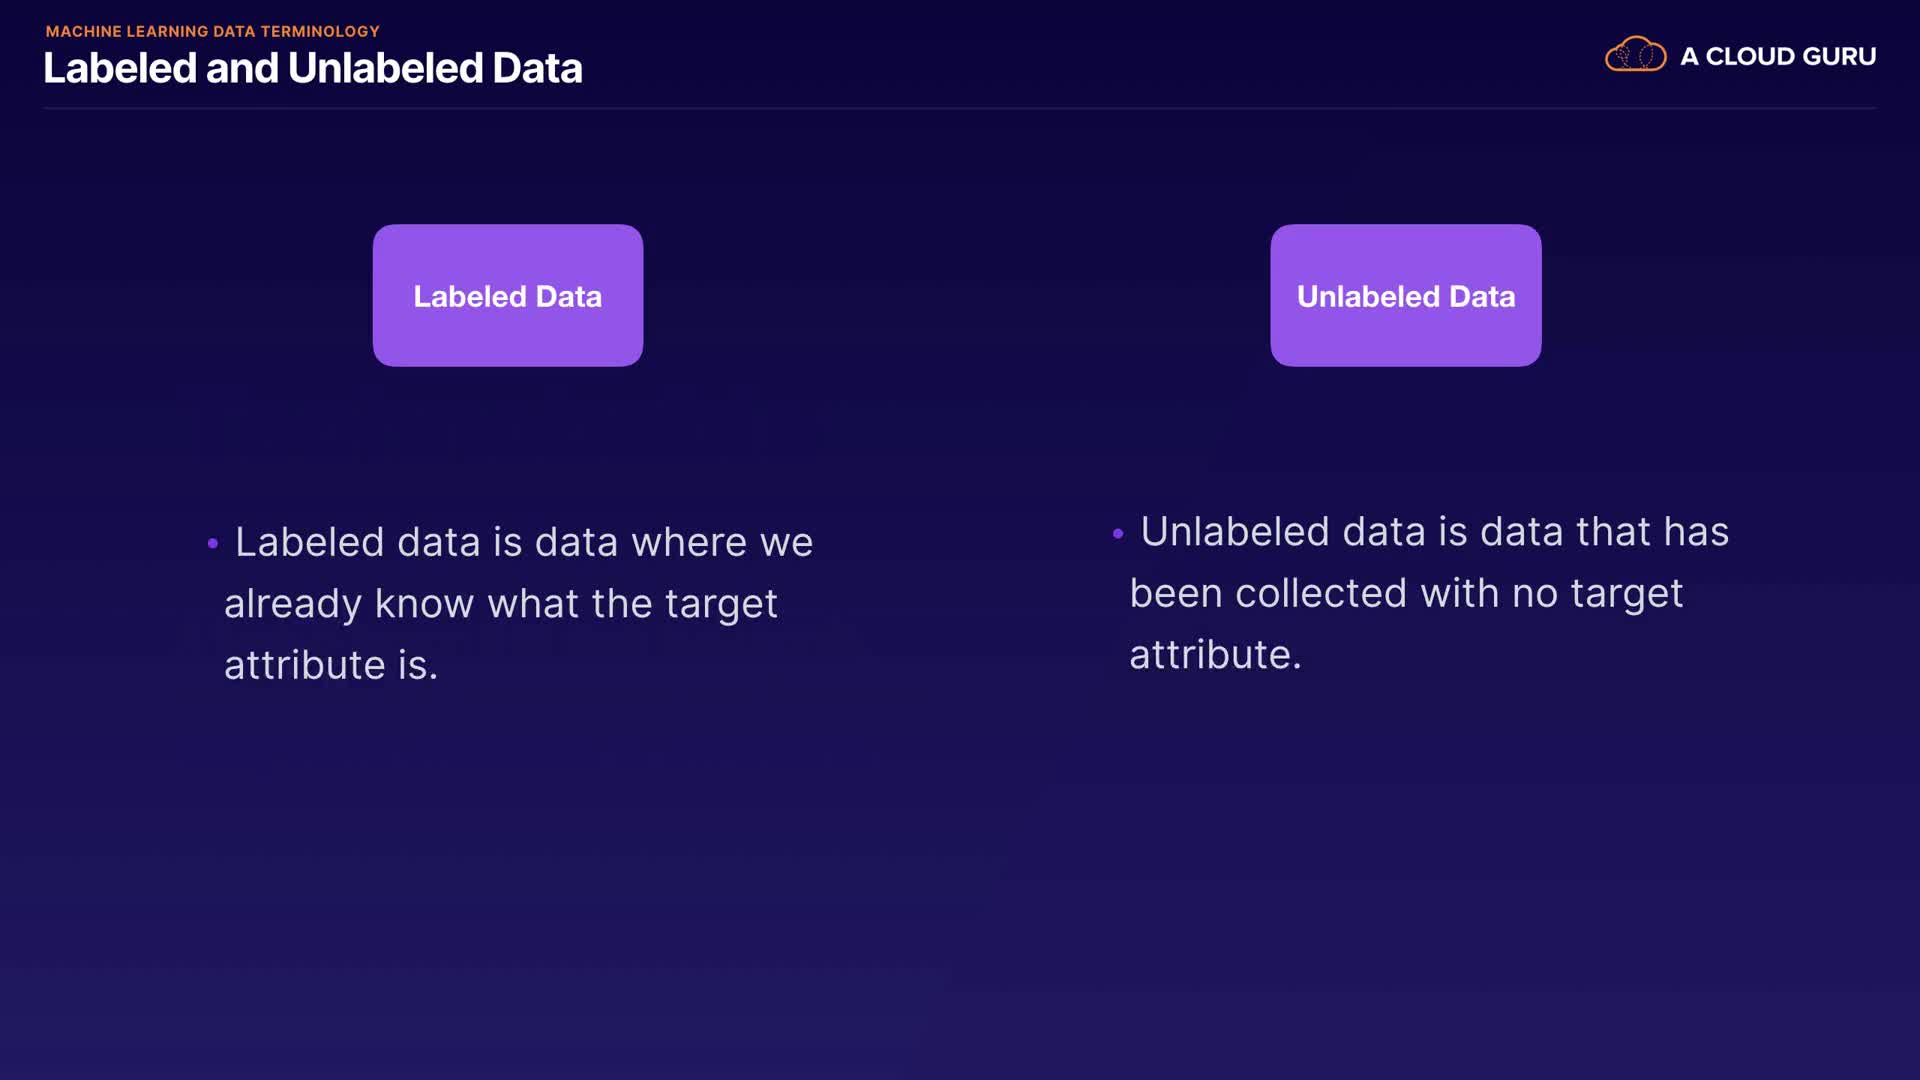This screenshot has width=1920, height=1080.
Task: Select the purple "Unlabeled Data" box
Action: 1405,296
